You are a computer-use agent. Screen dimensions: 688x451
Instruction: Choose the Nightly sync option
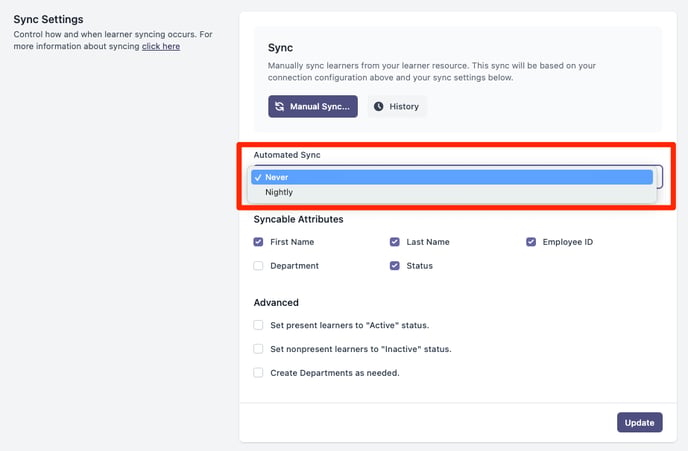[452, 192]
